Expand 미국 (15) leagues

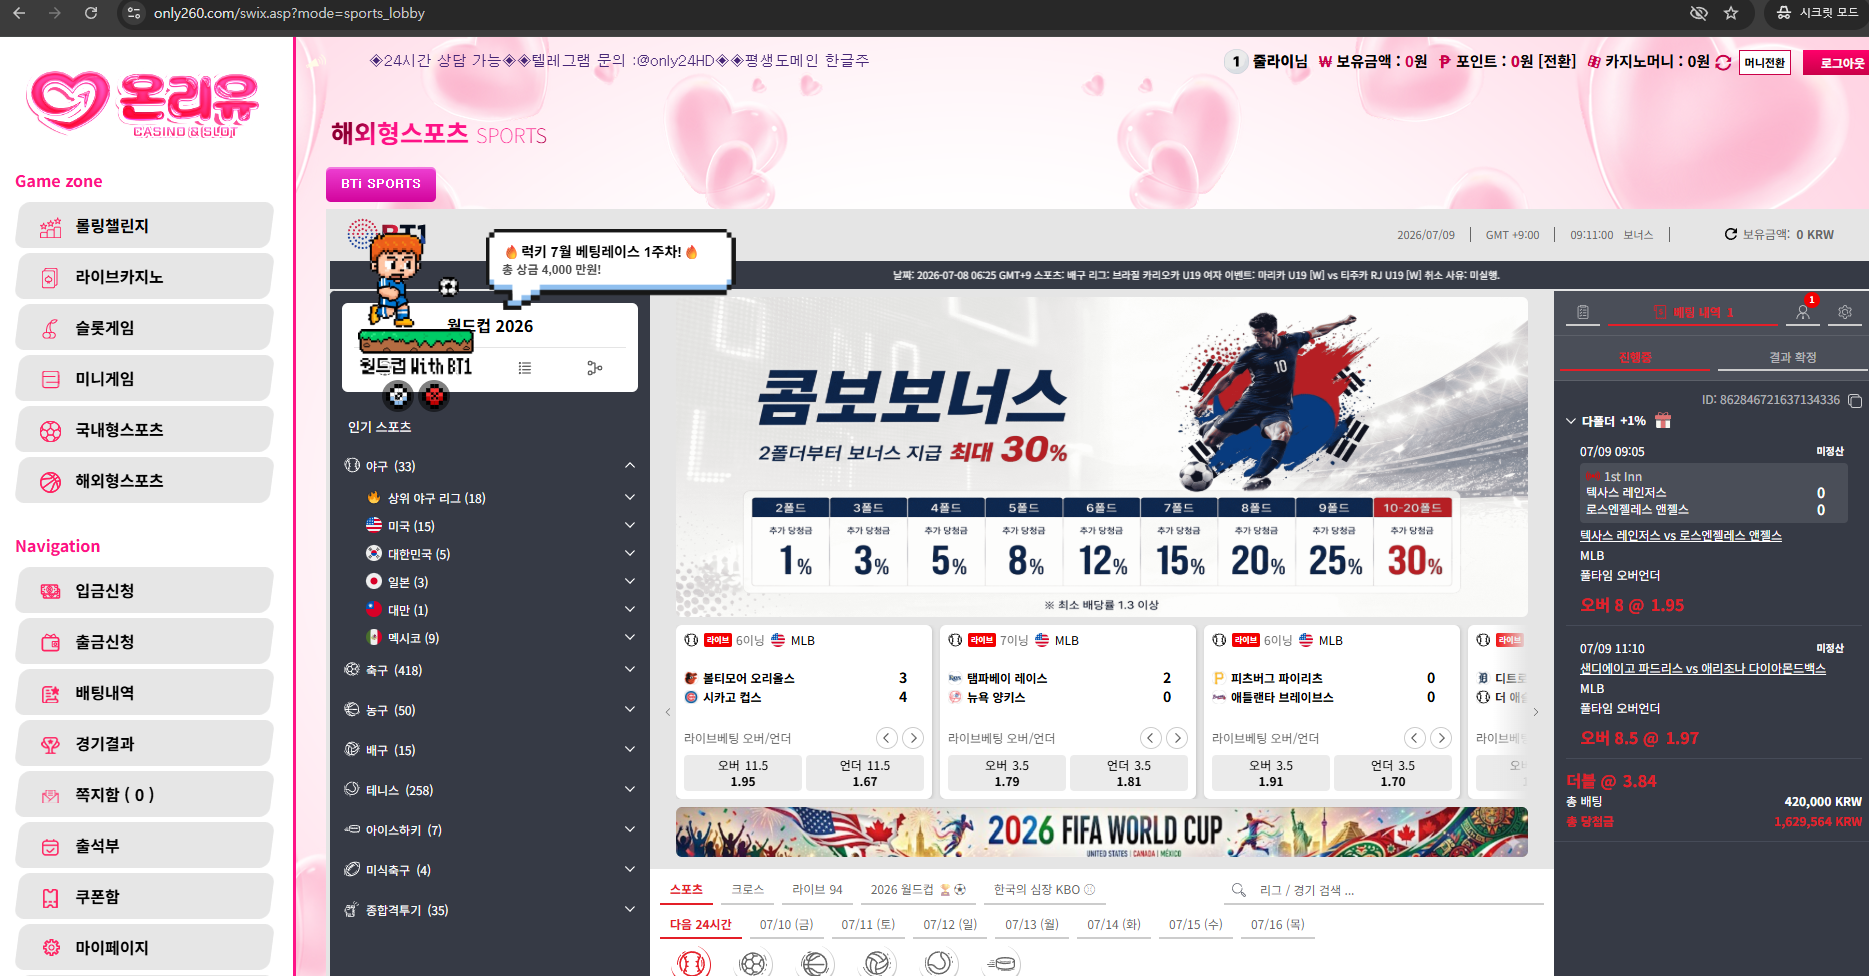coord(630,525)
